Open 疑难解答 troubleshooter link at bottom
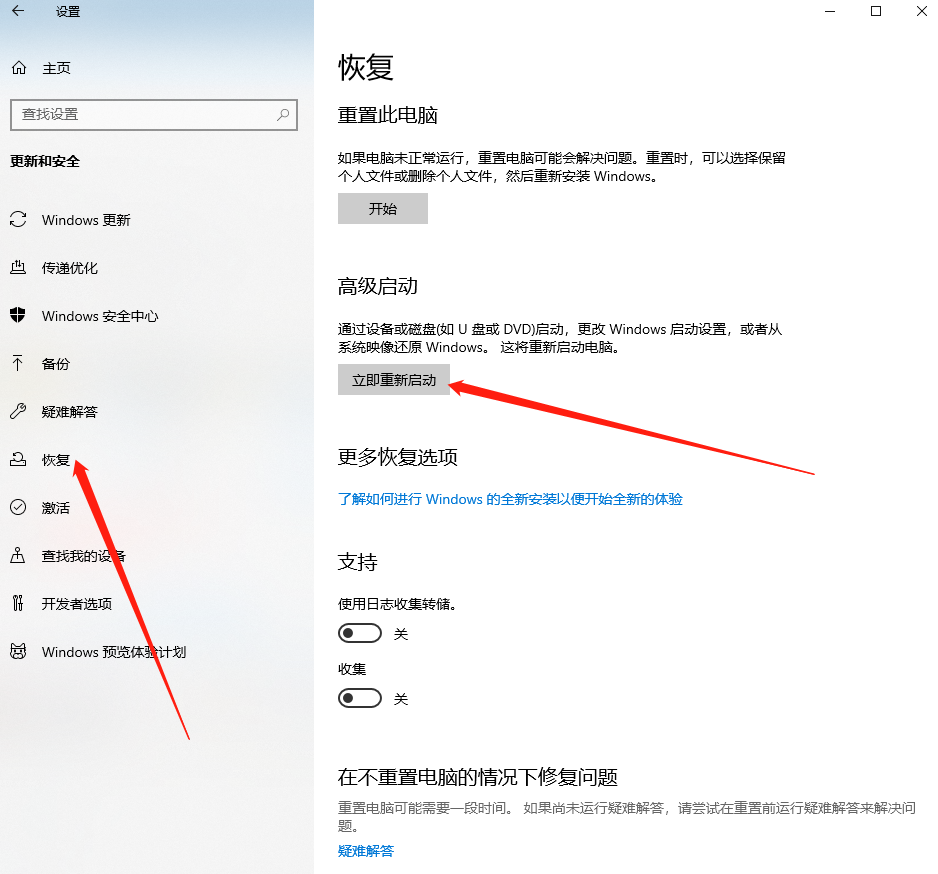The width and height of the screenshot is (938, 874). pos(364,851)
